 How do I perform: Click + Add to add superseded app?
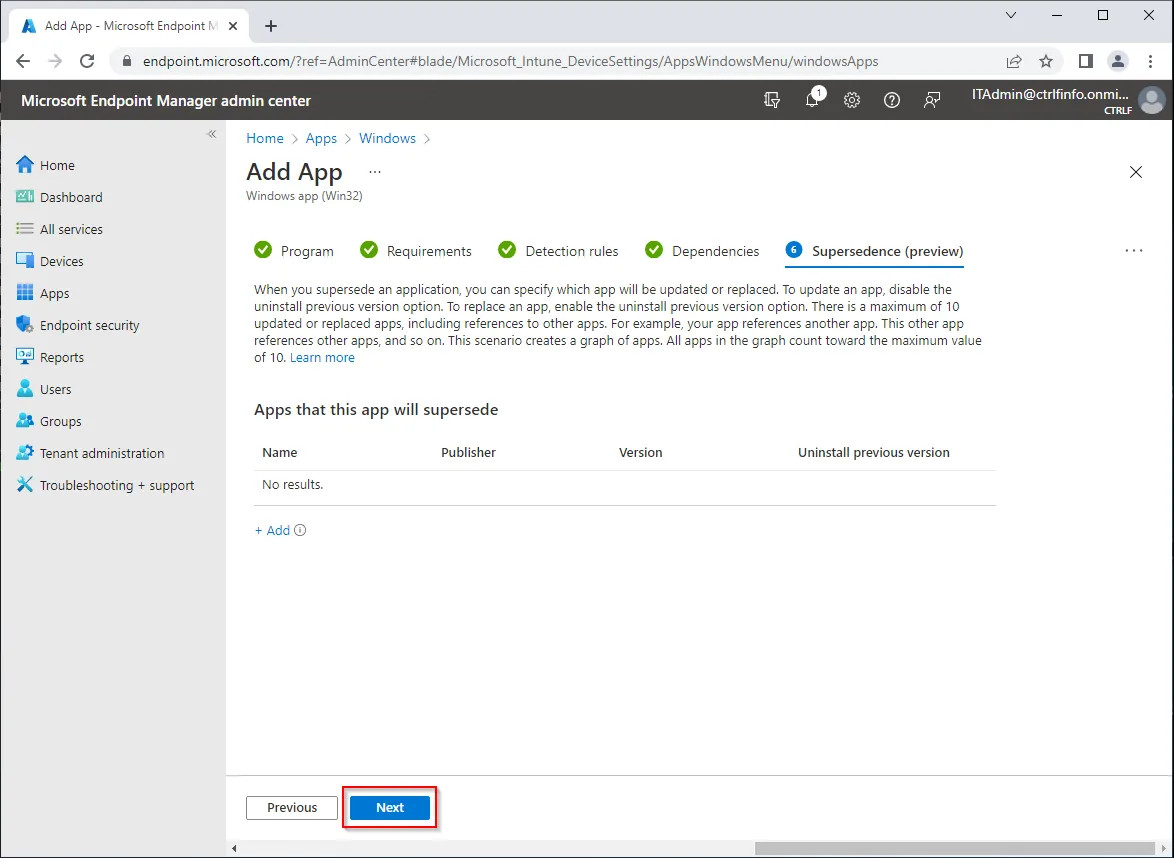coord(272,530)
